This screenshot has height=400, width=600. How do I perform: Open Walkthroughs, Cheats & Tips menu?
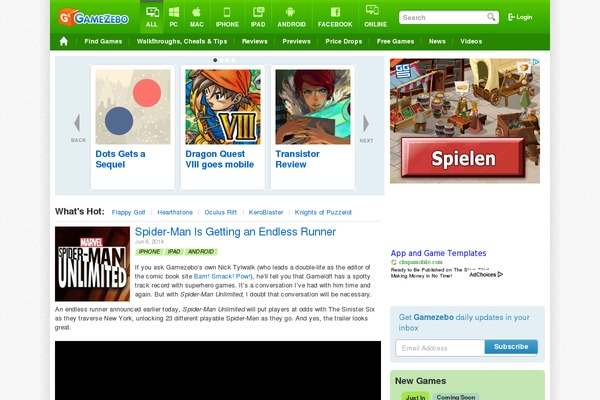point(182,41)
